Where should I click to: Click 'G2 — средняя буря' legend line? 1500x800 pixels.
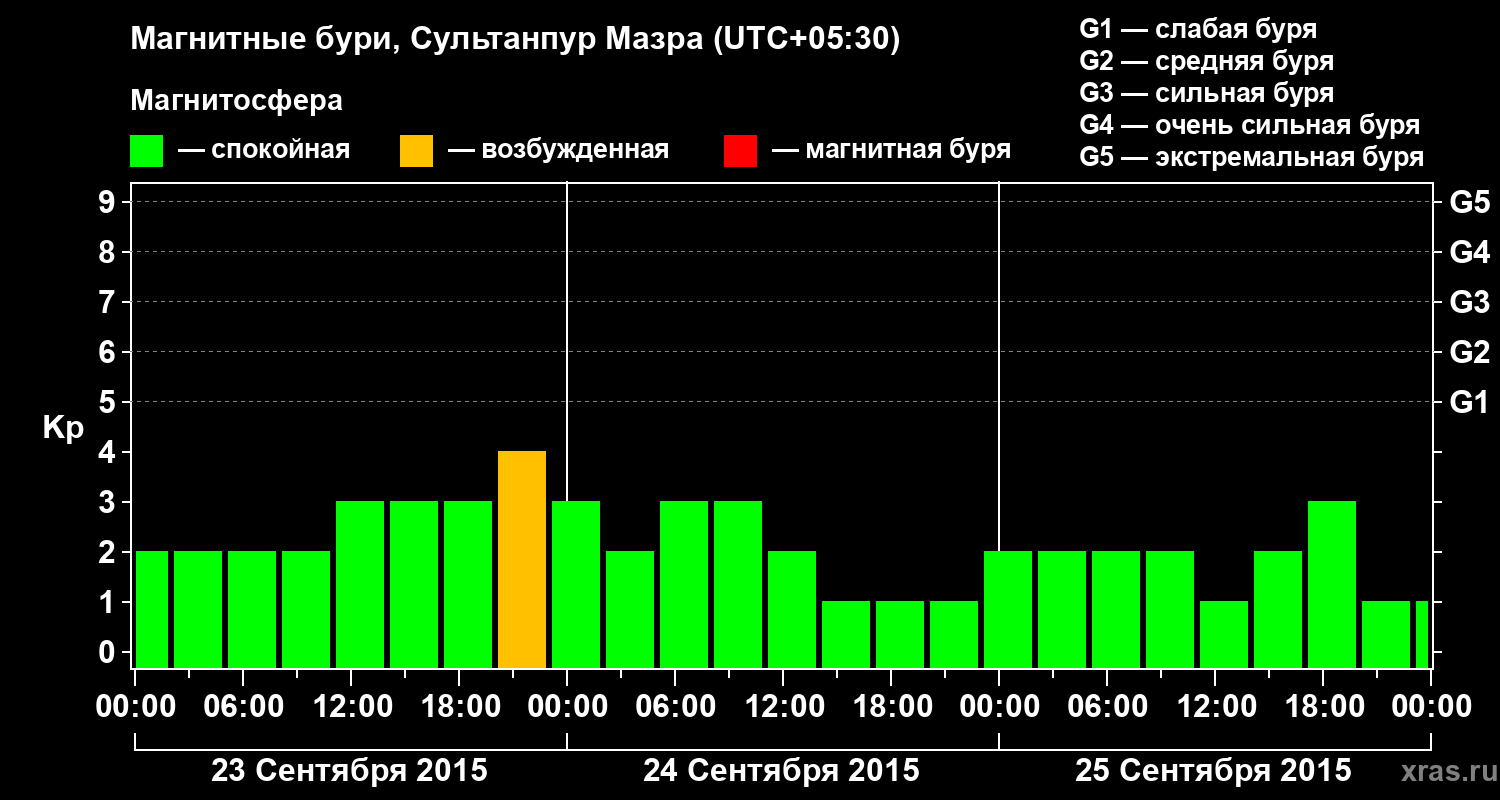coord(1207,61)
